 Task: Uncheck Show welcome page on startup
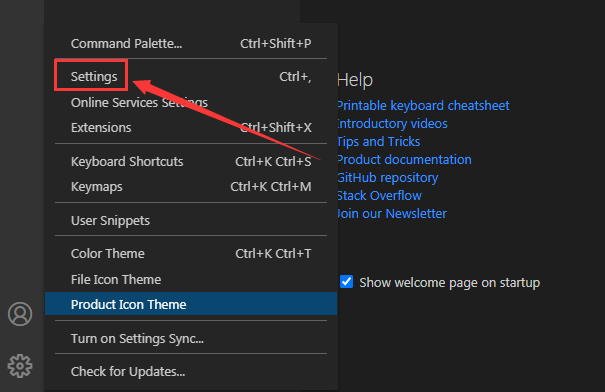click(346, 282)
